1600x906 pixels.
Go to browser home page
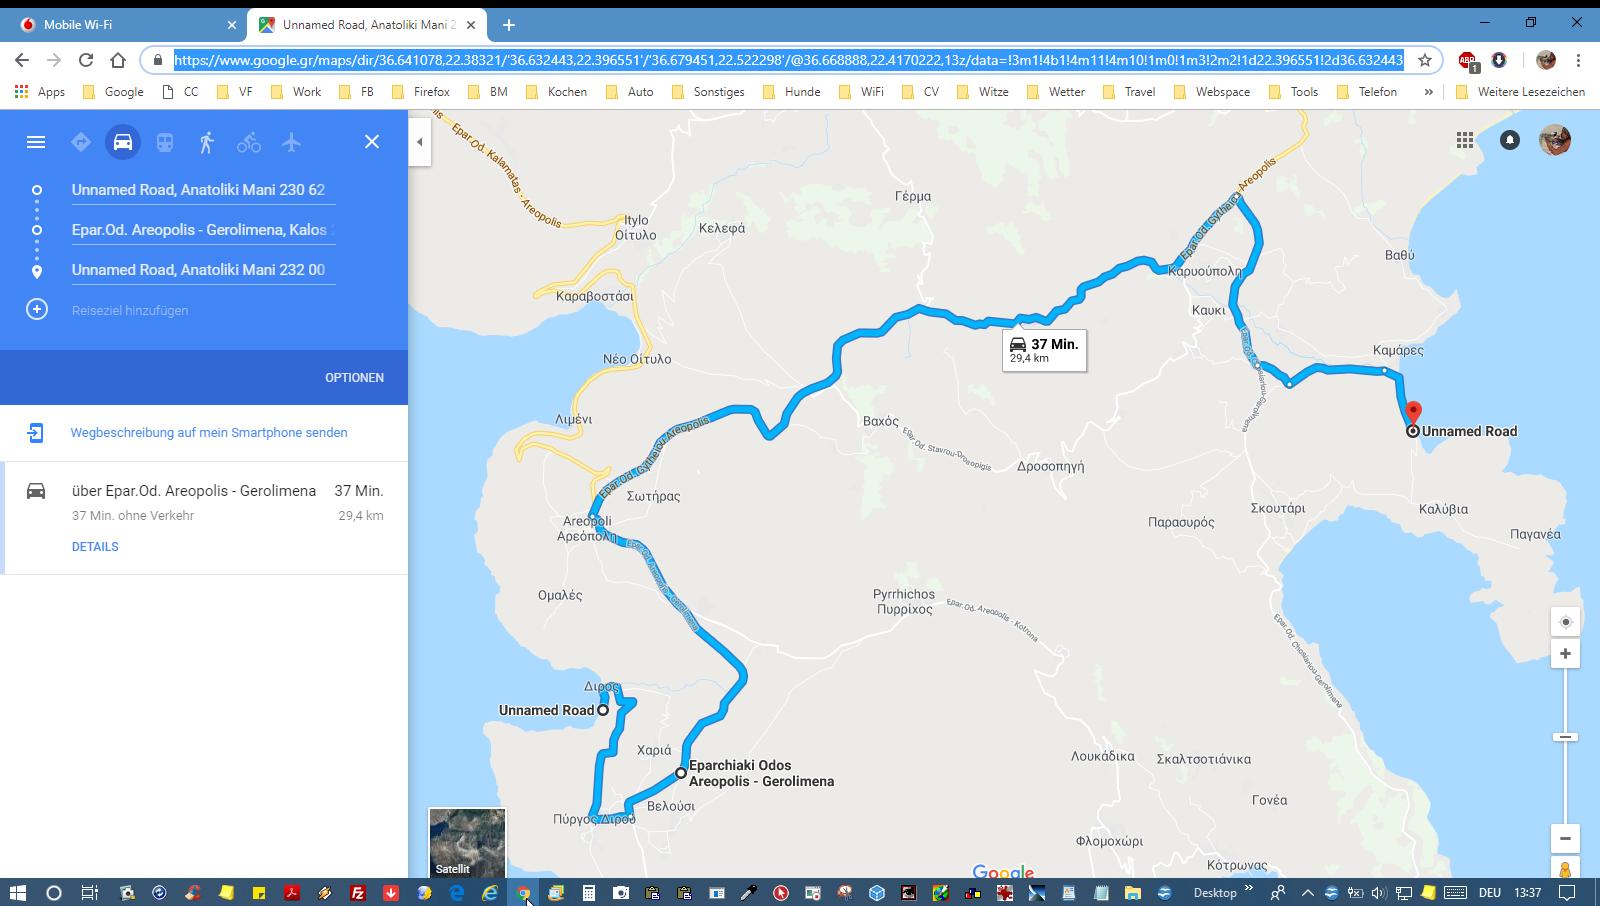pyautogui.click(x=118, y=60)
